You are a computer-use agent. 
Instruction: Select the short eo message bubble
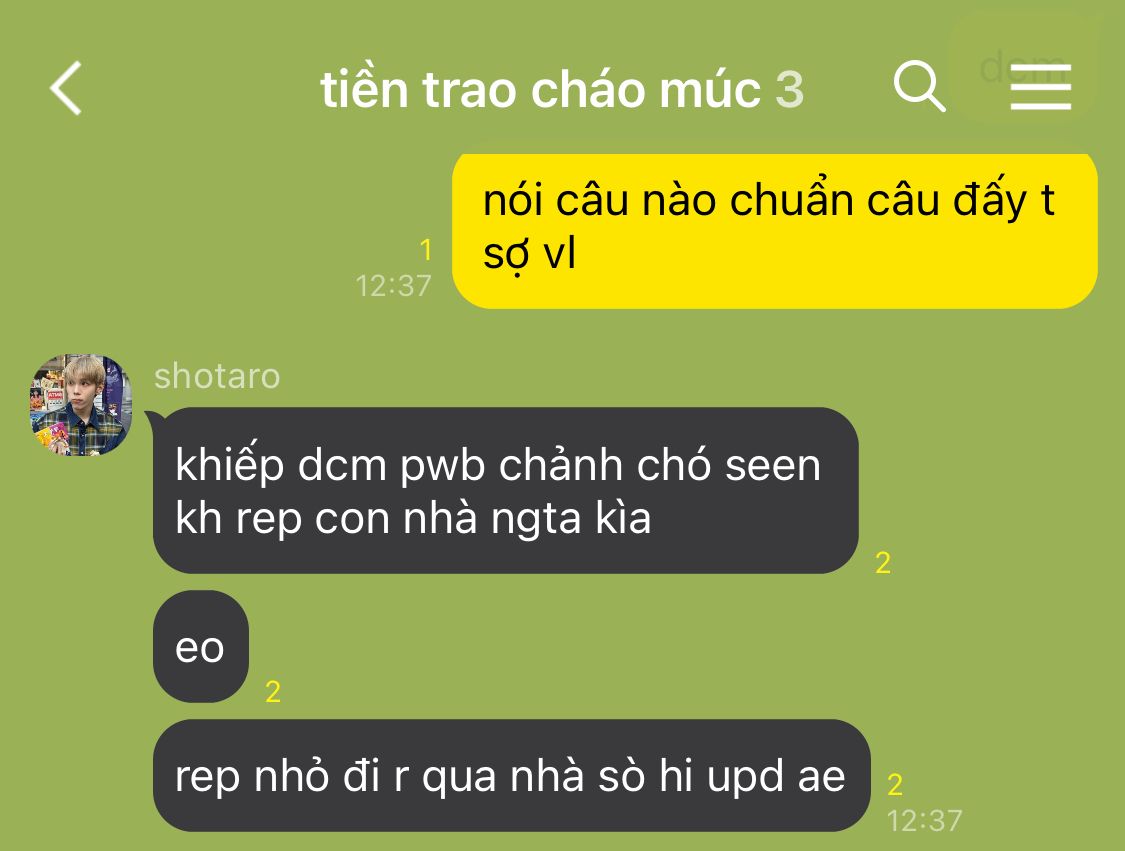(x=201, y=647)
